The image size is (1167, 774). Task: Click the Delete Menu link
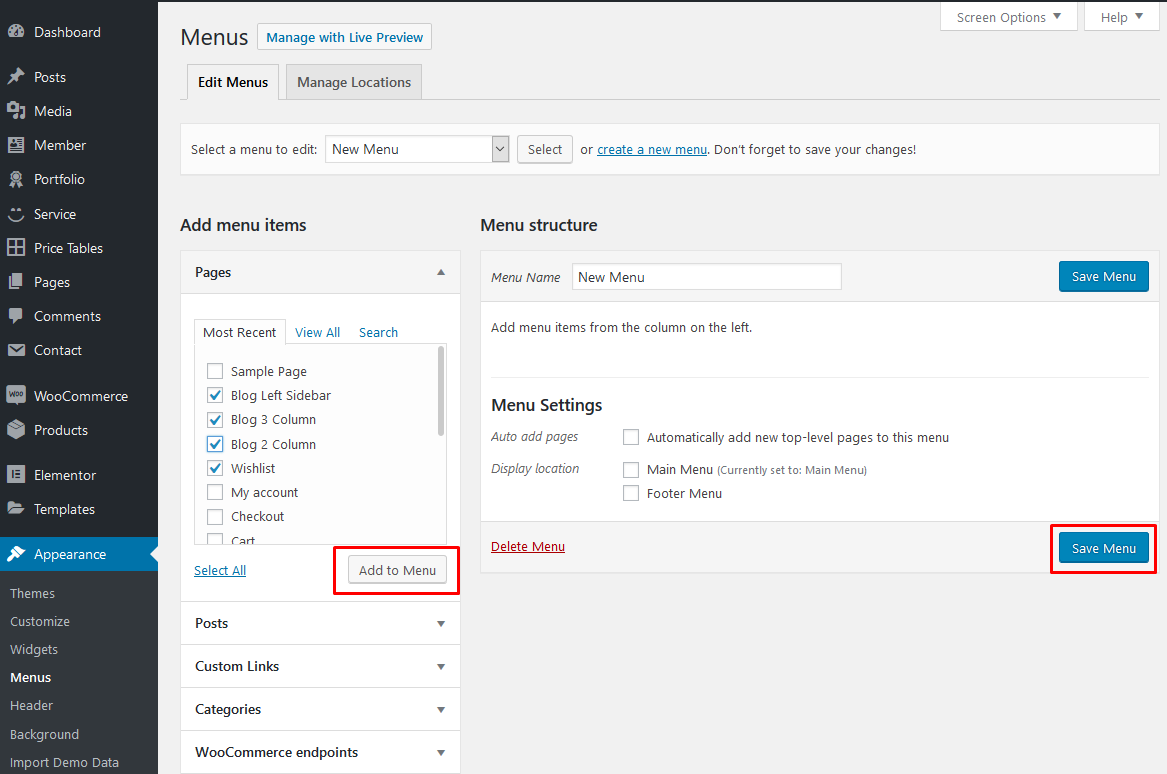point(528,547)
